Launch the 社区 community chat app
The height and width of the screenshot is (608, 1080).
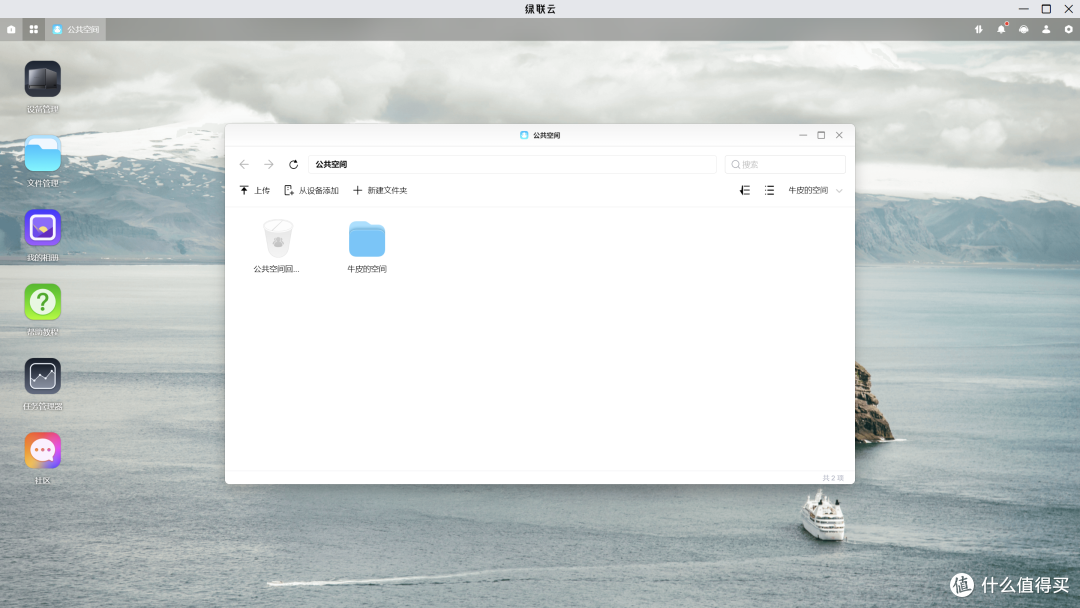[43, 451]
